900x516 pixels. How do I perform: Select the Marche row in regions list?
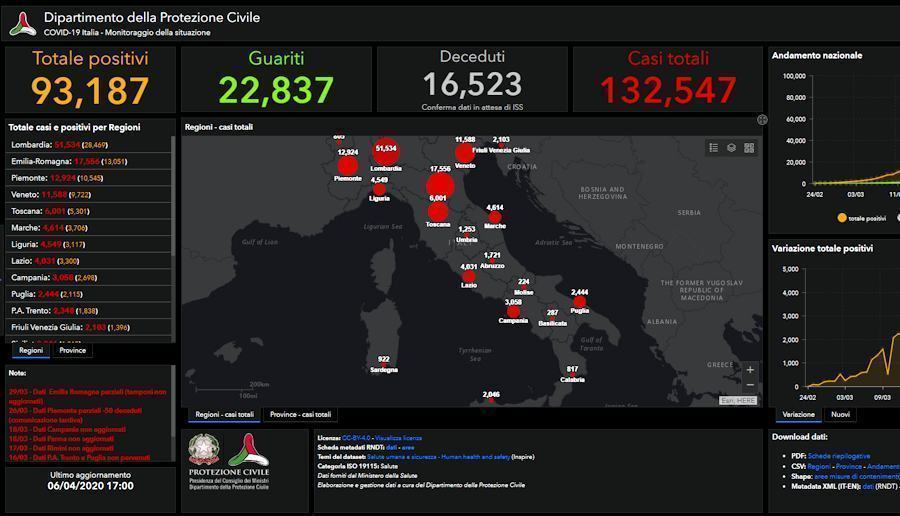point(88,228)
